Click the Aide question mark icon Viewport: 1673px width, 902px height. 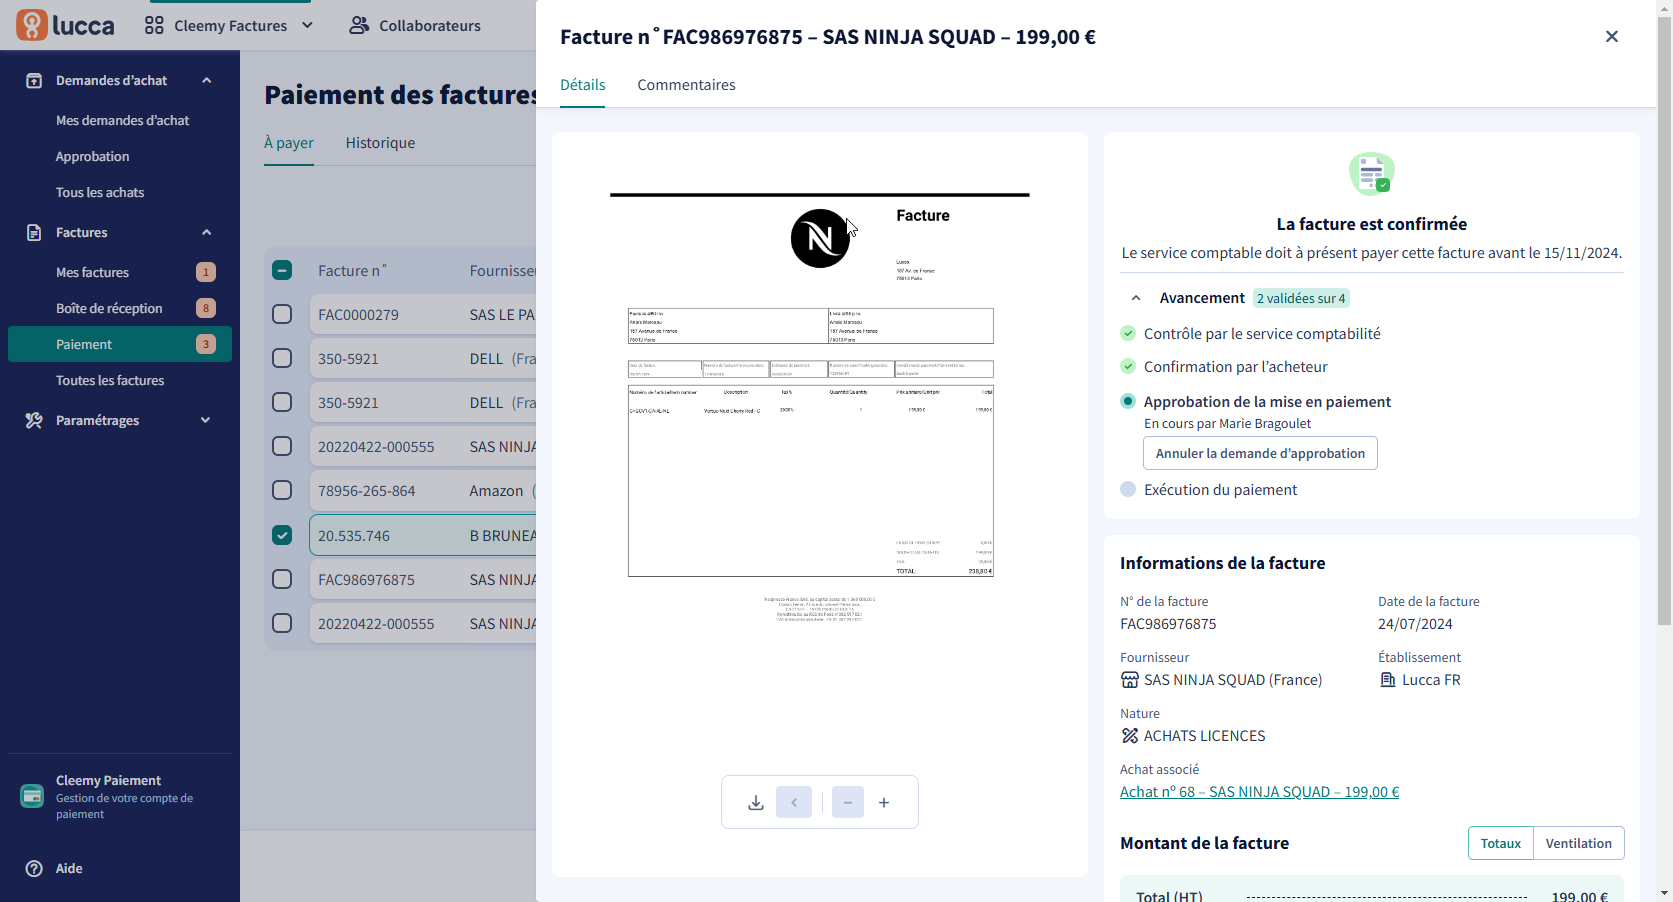(34, 868)
